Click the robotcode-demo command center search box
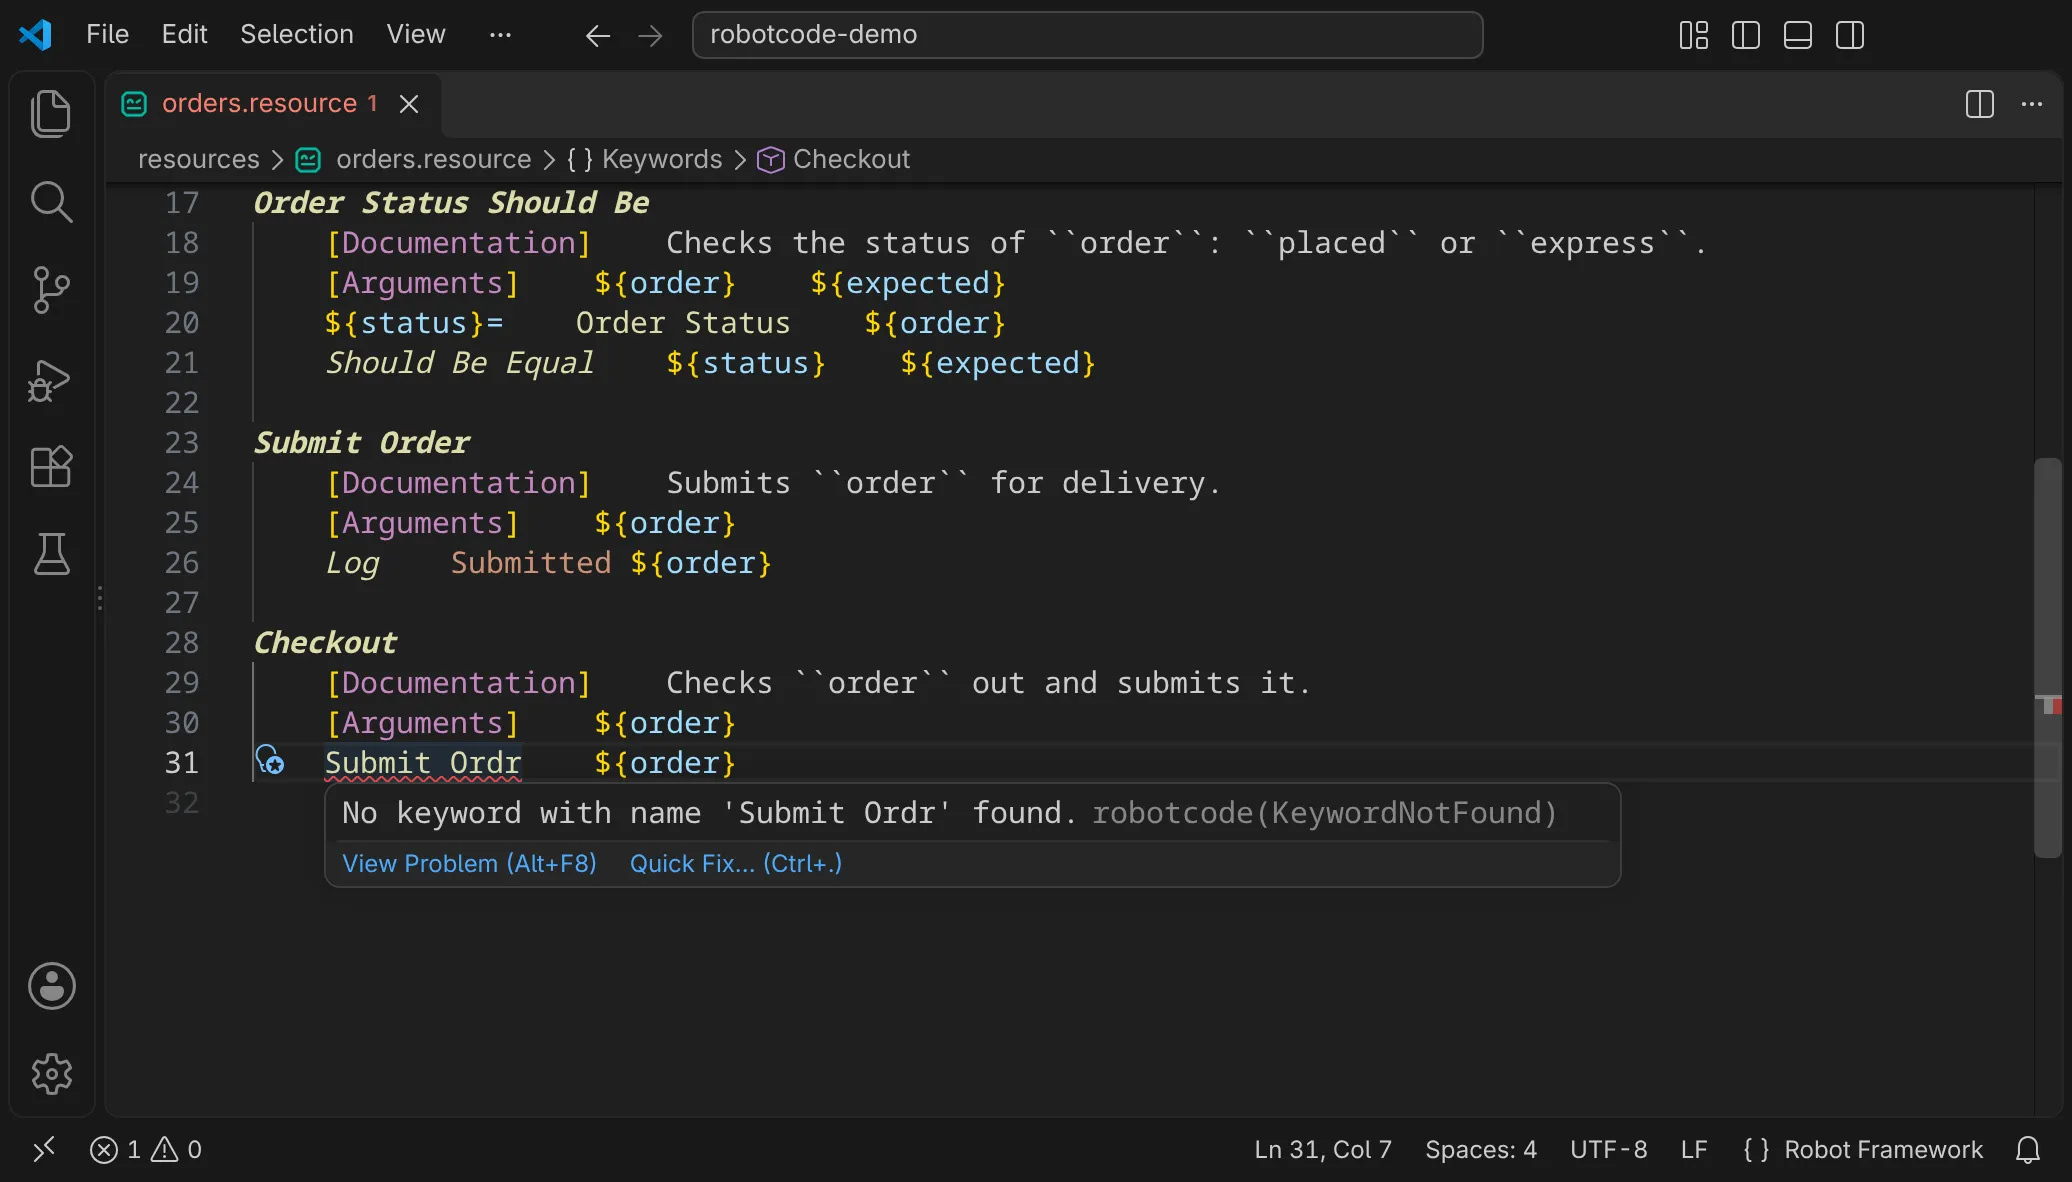 point(1087,35)
